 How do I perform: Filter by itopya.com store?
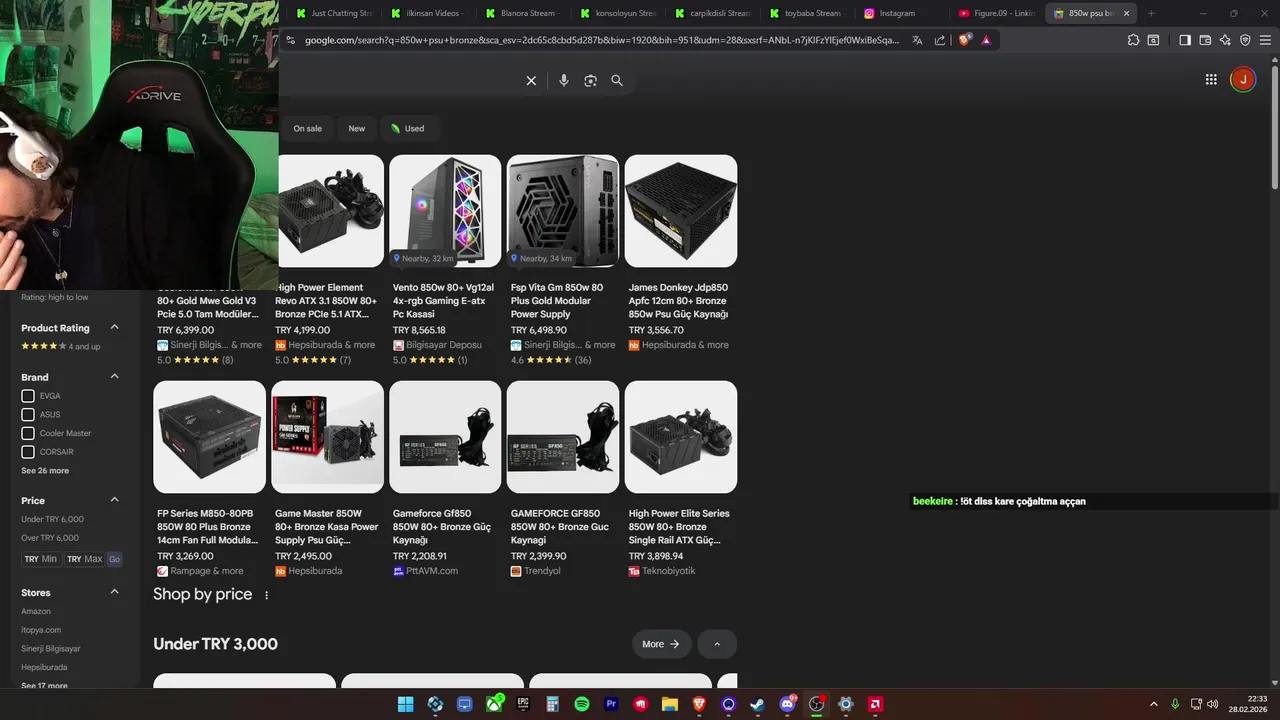coord(41,630)
